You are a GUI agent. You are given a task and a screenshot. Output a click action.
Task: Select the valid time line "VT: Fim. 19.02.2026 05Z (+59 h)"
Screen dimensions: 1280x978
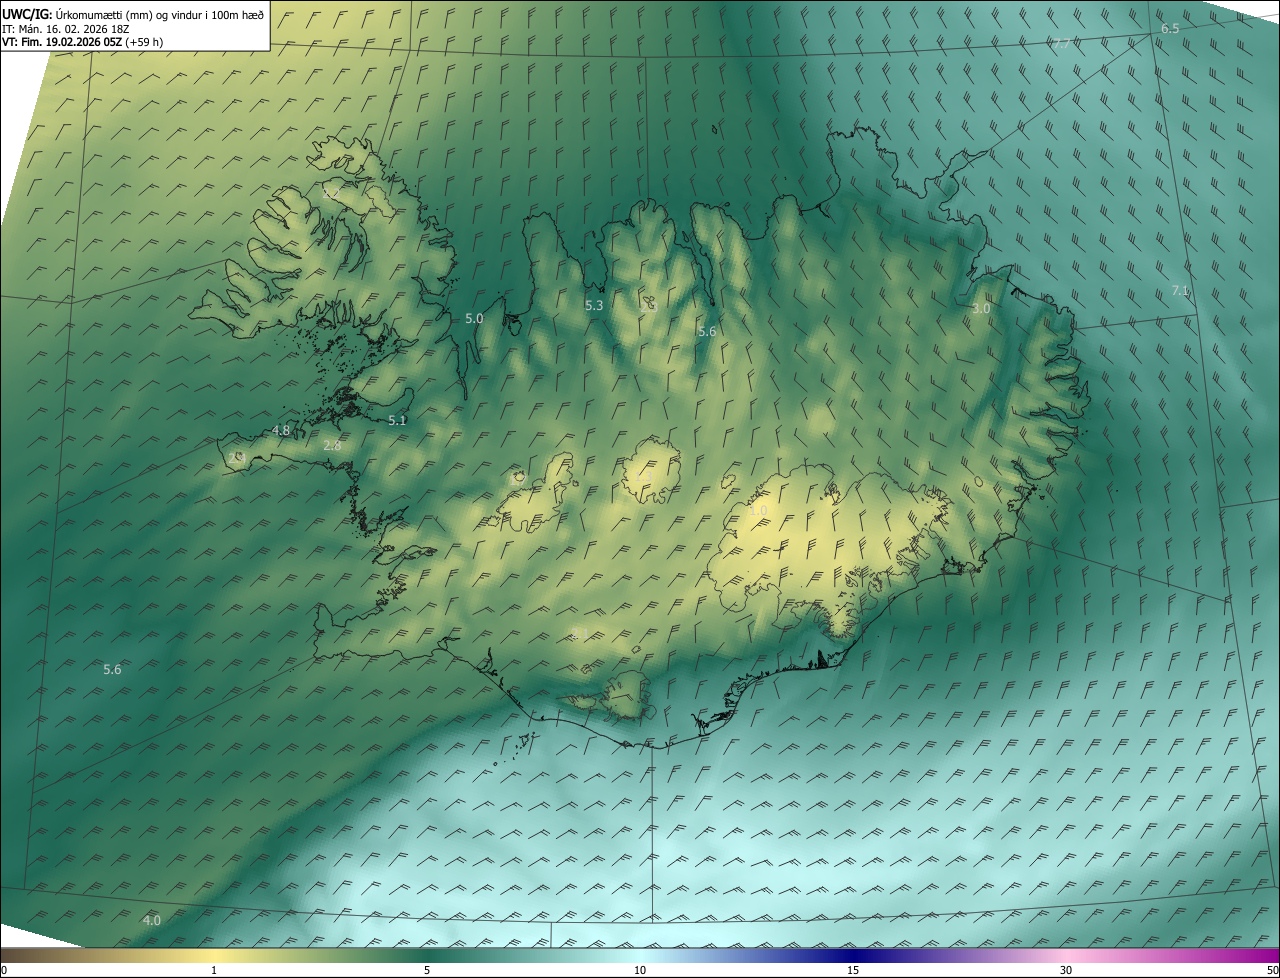tap(83, 42)
